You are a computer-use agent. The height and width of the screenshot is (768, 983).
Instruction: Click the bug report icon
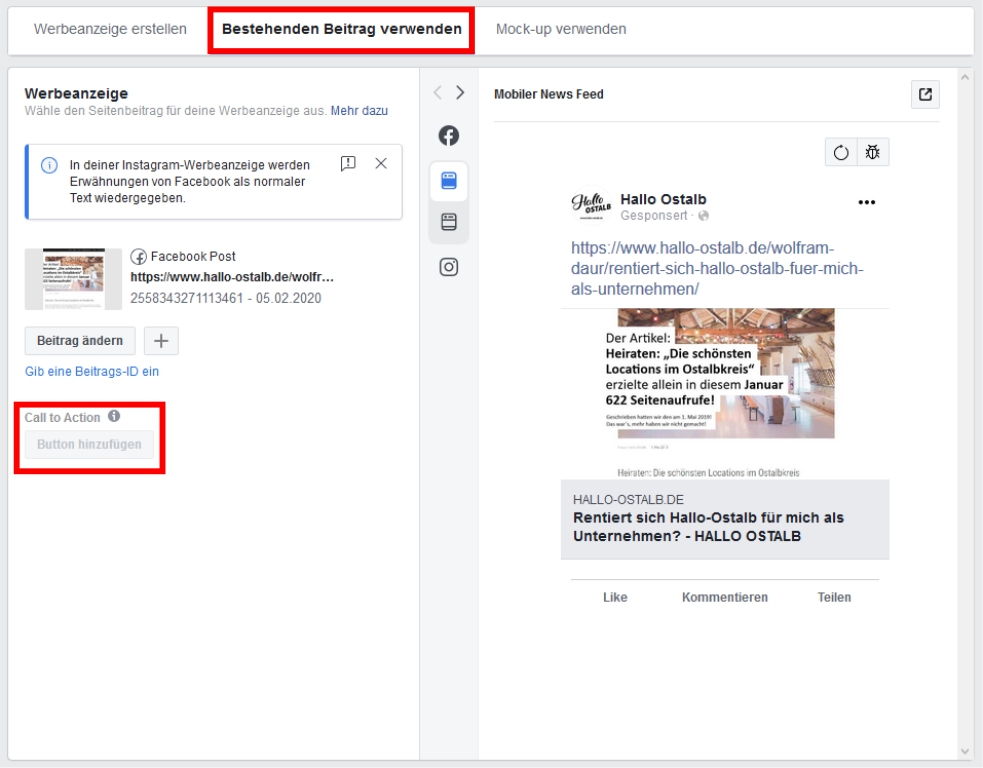(873, 152)
